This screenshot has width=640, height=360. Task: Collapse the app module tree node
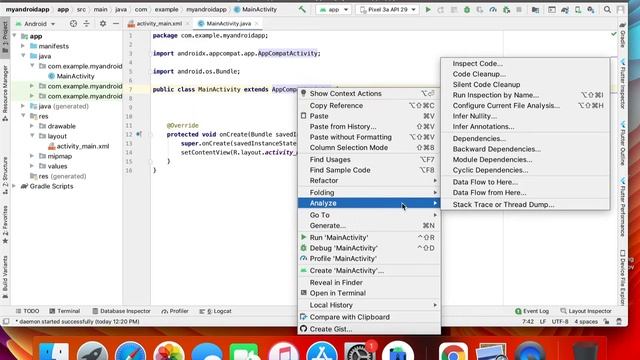[x=15, y=36]
